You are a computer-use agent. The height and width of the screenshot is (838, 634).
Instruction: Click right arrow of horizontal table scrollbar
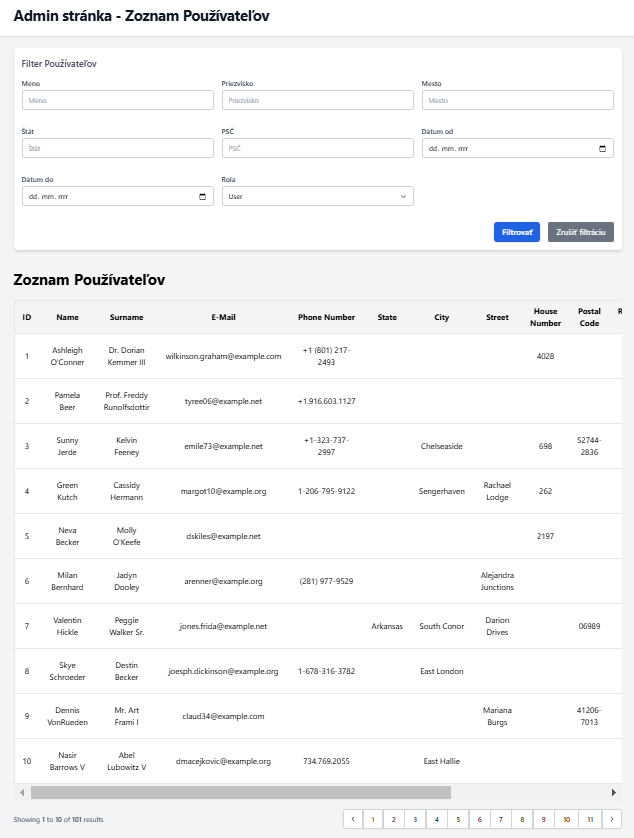[x=614, y=793]
